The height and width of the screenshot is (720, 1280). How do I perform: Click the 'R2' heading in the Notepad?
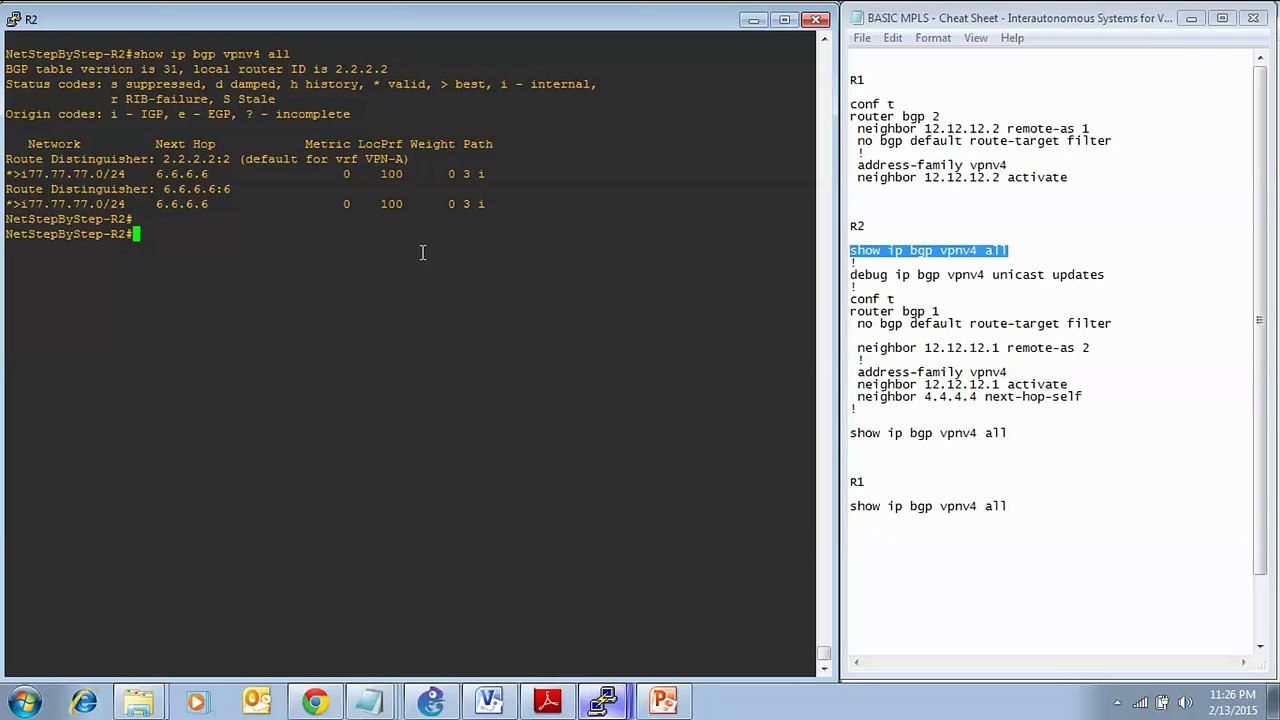click(857, 226)
